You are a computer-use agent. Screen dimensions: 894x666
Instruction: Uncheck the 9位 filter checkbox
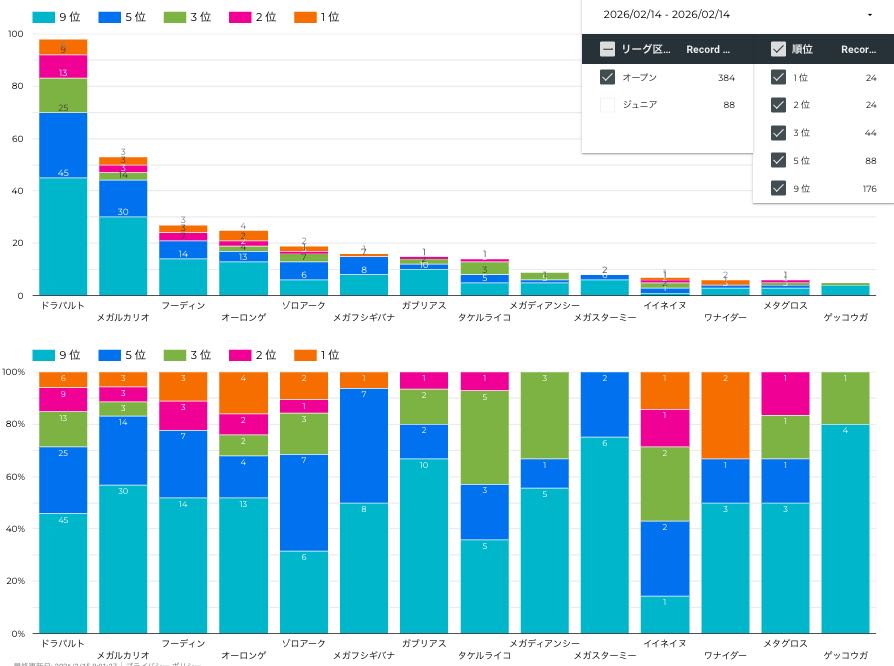778,189
